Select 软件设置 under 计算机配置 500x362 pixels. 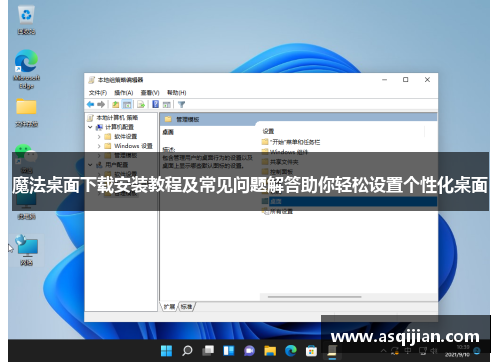point(125,137)
